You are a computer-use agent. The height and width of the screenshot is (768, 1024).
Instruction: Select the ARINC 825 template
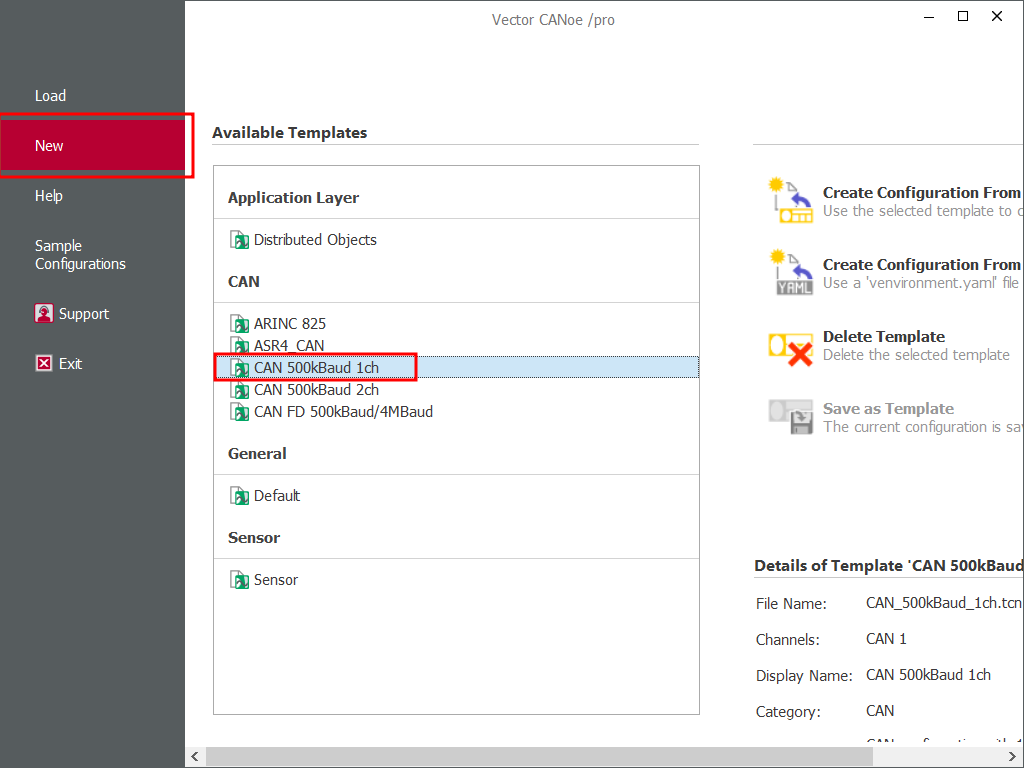coord(289,324)
